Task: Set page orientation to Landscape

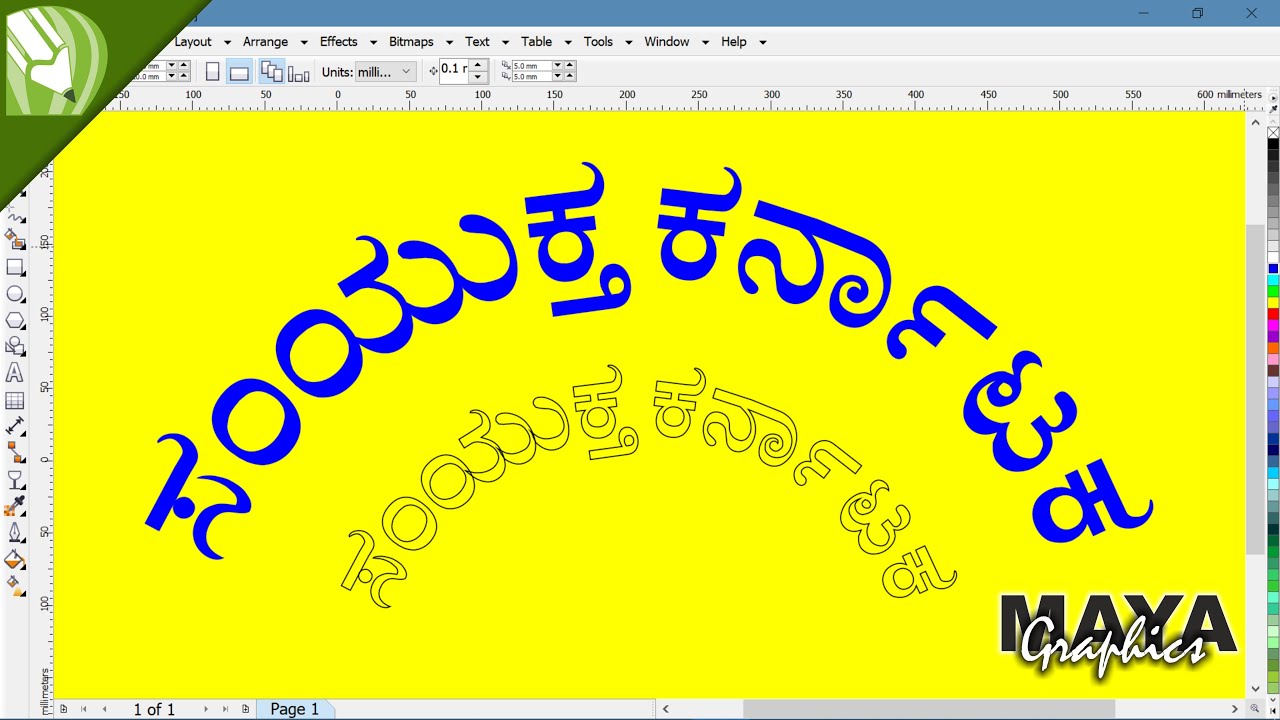Action: (x=239, y=72)
